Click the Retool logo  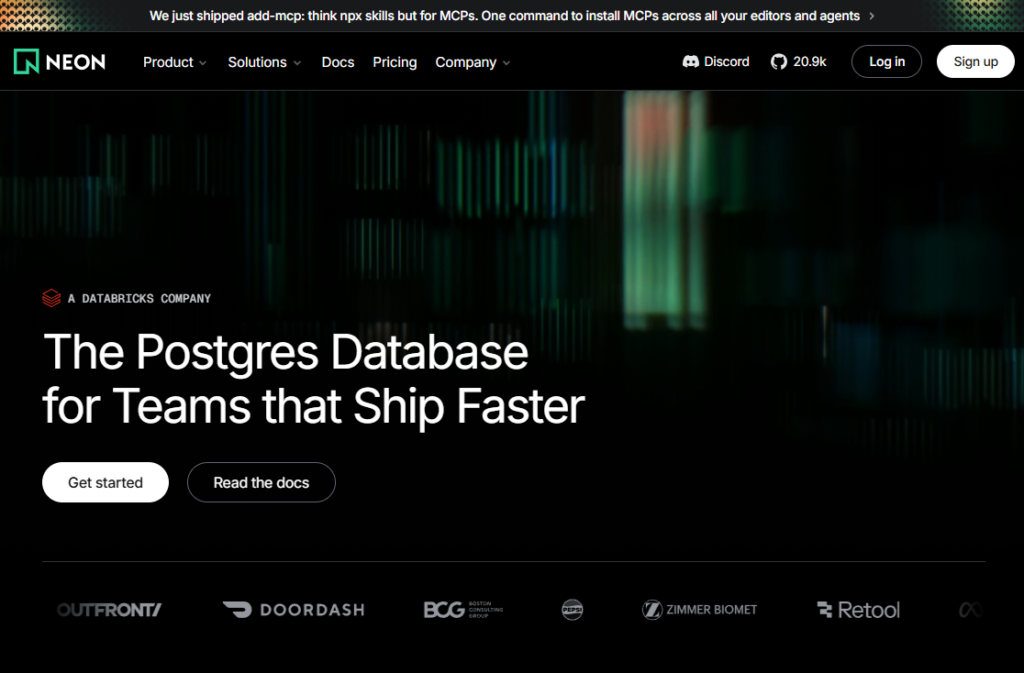pyautogui.click(x=858, y=609)
